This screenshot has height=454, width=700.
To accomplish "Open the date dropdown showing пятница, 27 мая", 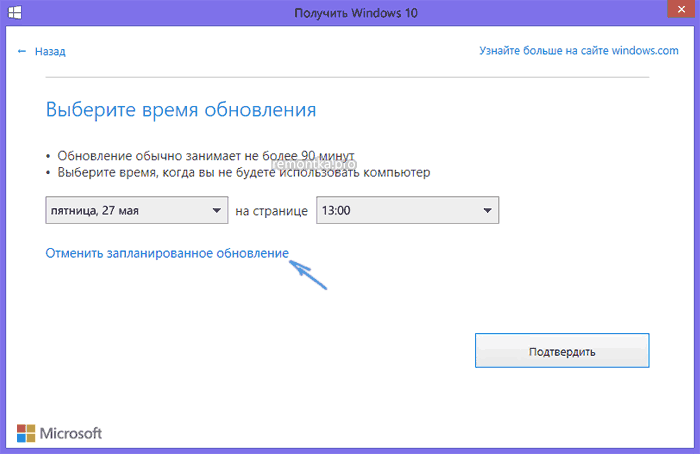I will coord(137,210).
